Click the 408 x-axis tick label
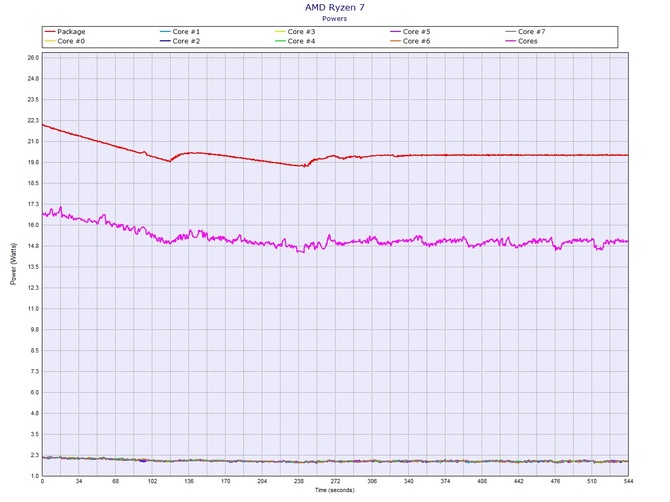 coord(482,481)
